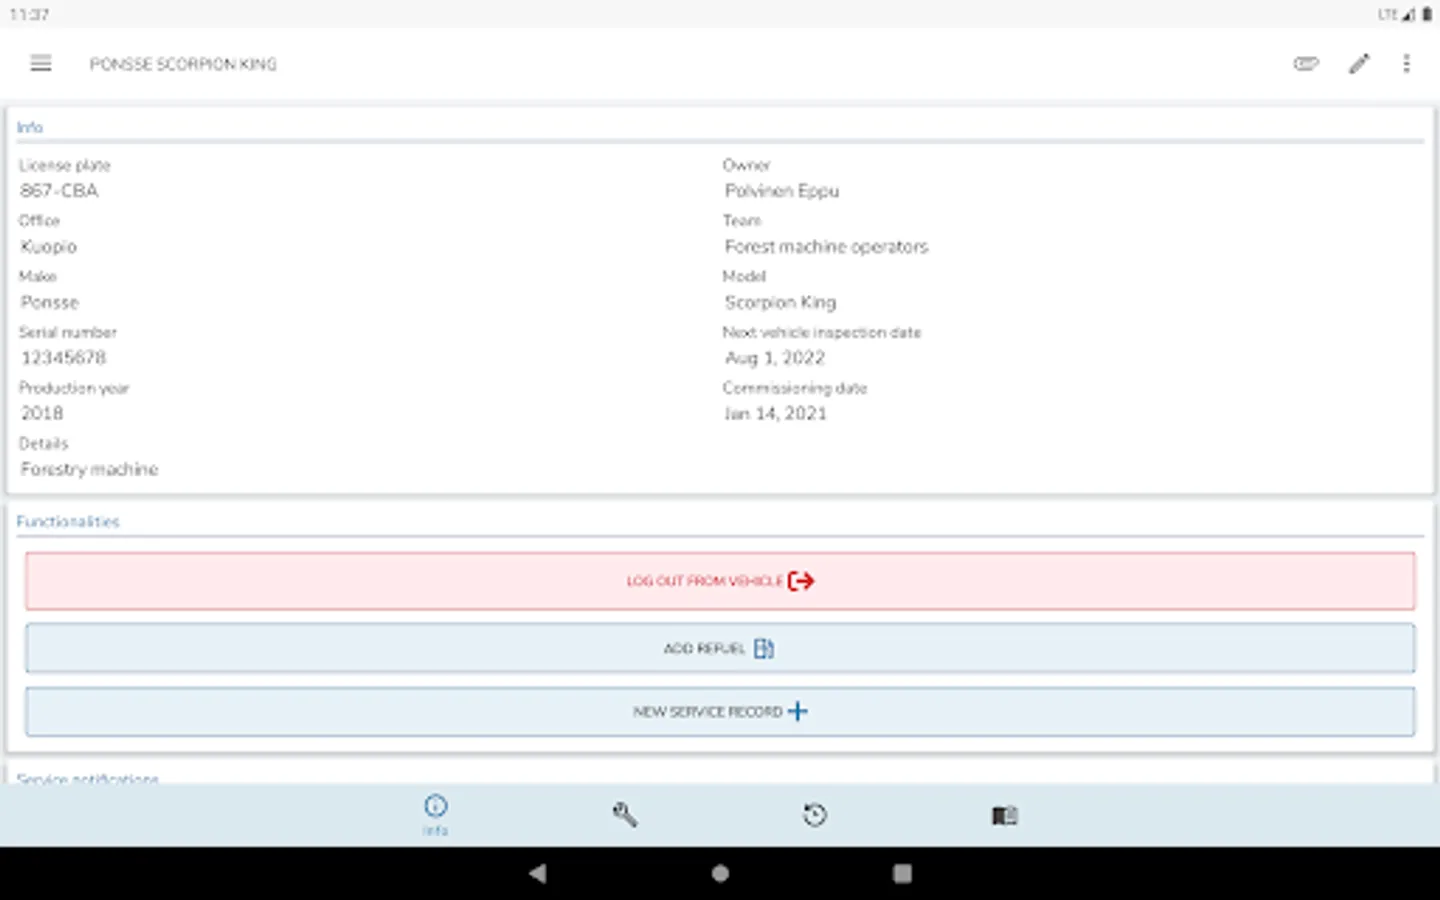1440x900 pixels.
Task: Open the history clock tab
Action: coord(815,815)
